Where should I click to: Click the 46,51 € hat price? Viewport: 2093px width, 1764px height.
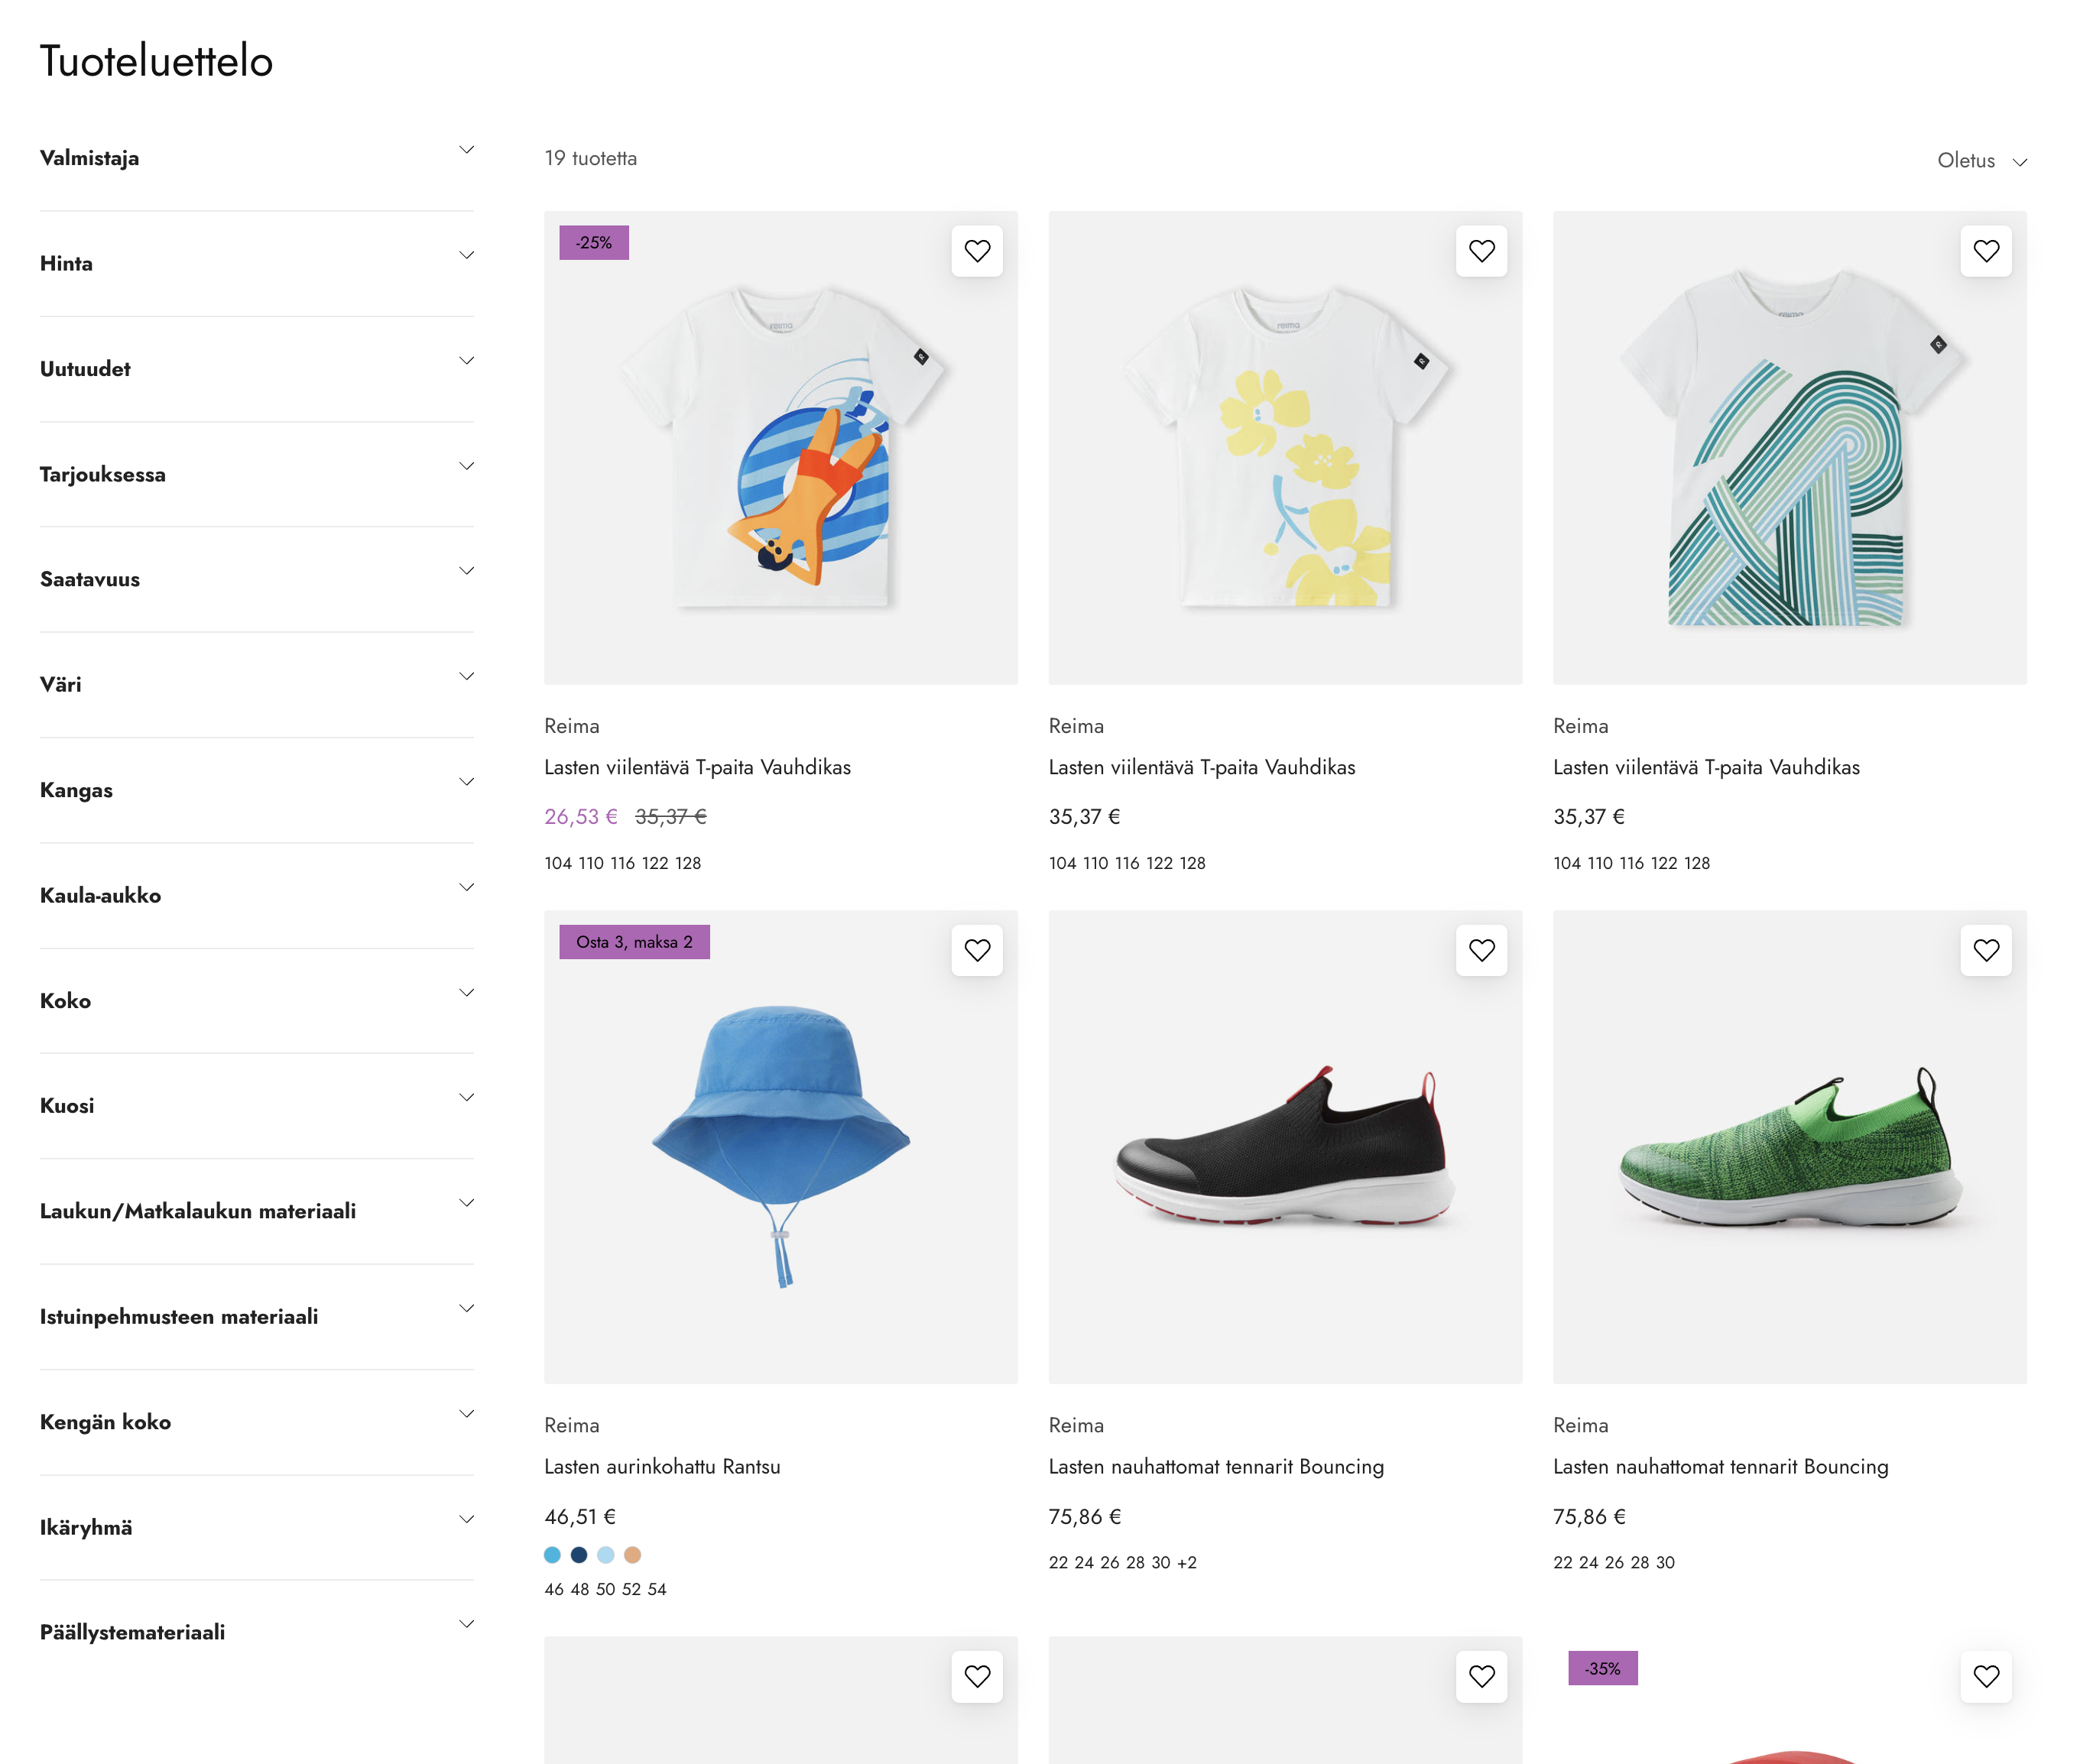[580, 1517]
